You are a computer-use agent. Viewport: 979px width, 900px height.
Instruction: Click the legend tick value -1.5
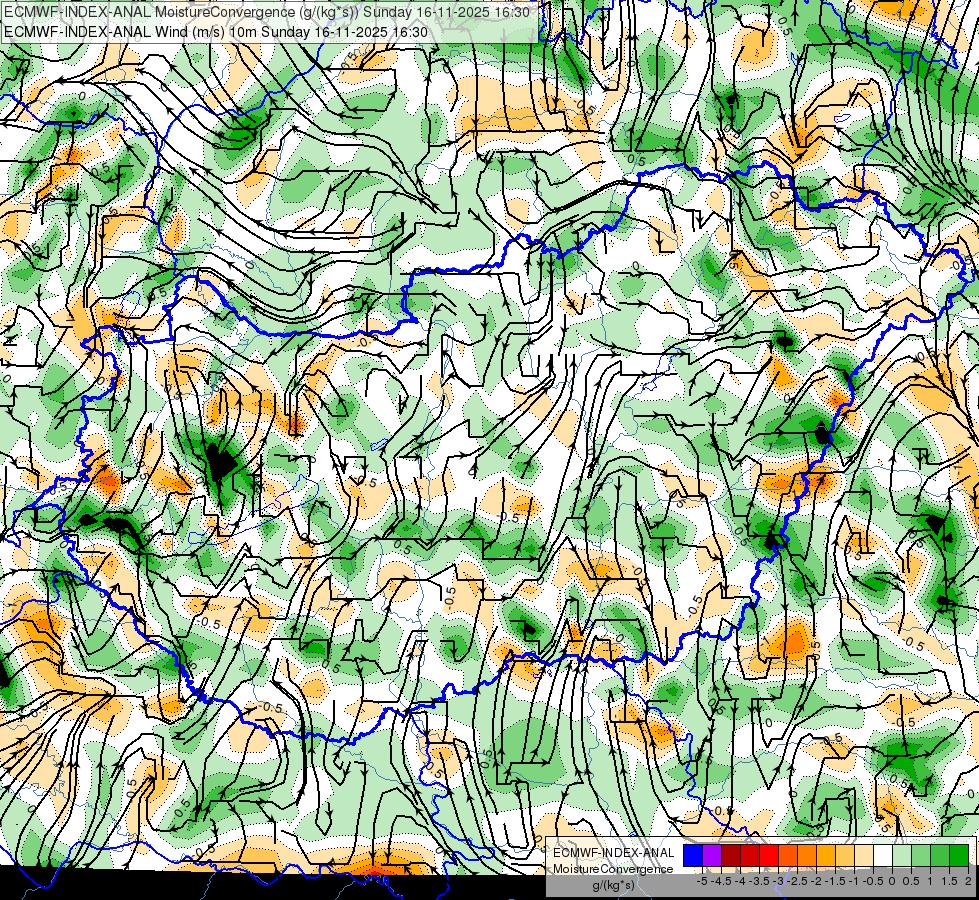coord(836,881)
